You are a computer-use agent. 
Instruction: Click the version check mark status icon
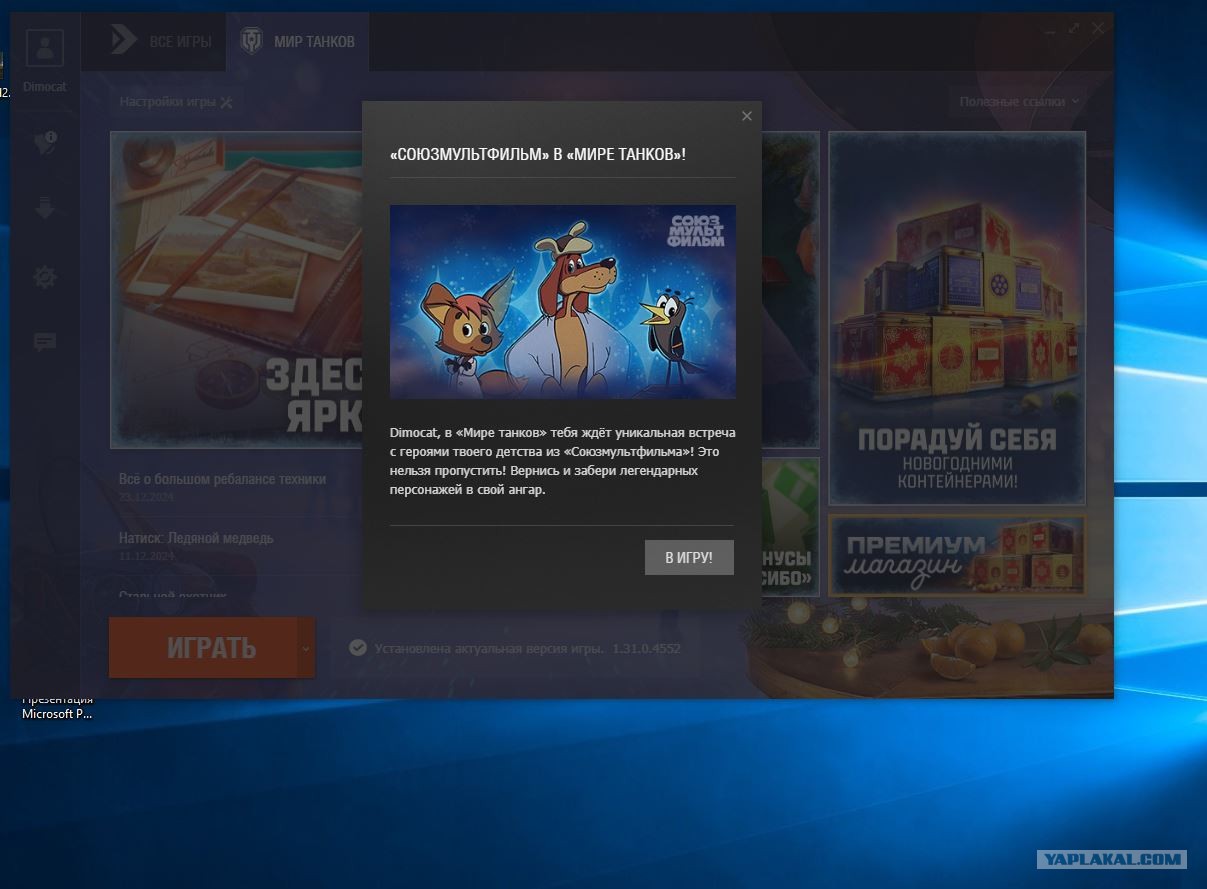[358, 648]
